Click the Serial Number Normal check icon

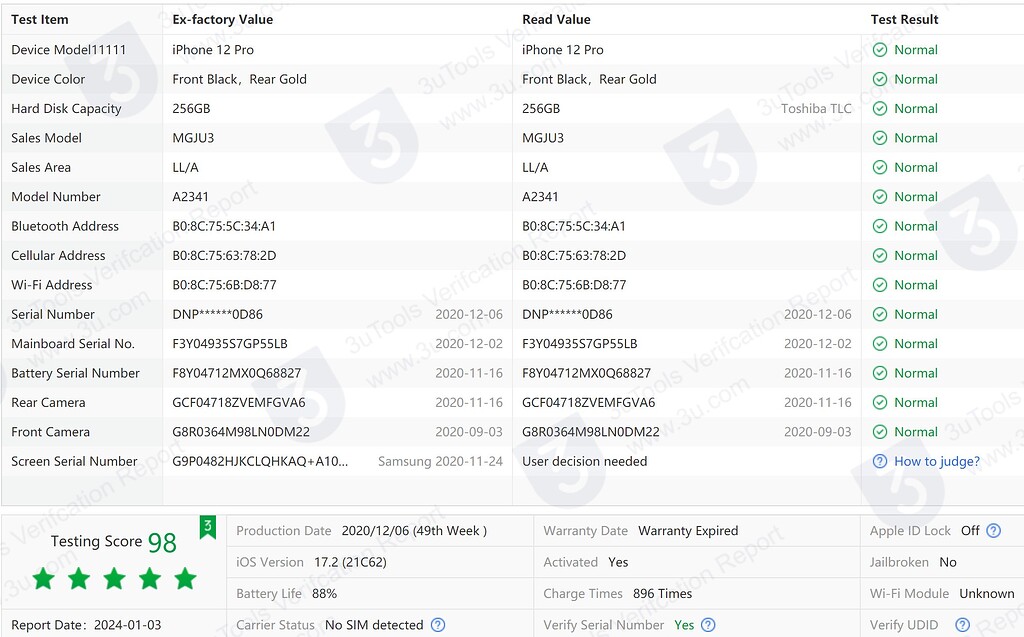pyautogui.click(x=880, y=314)
